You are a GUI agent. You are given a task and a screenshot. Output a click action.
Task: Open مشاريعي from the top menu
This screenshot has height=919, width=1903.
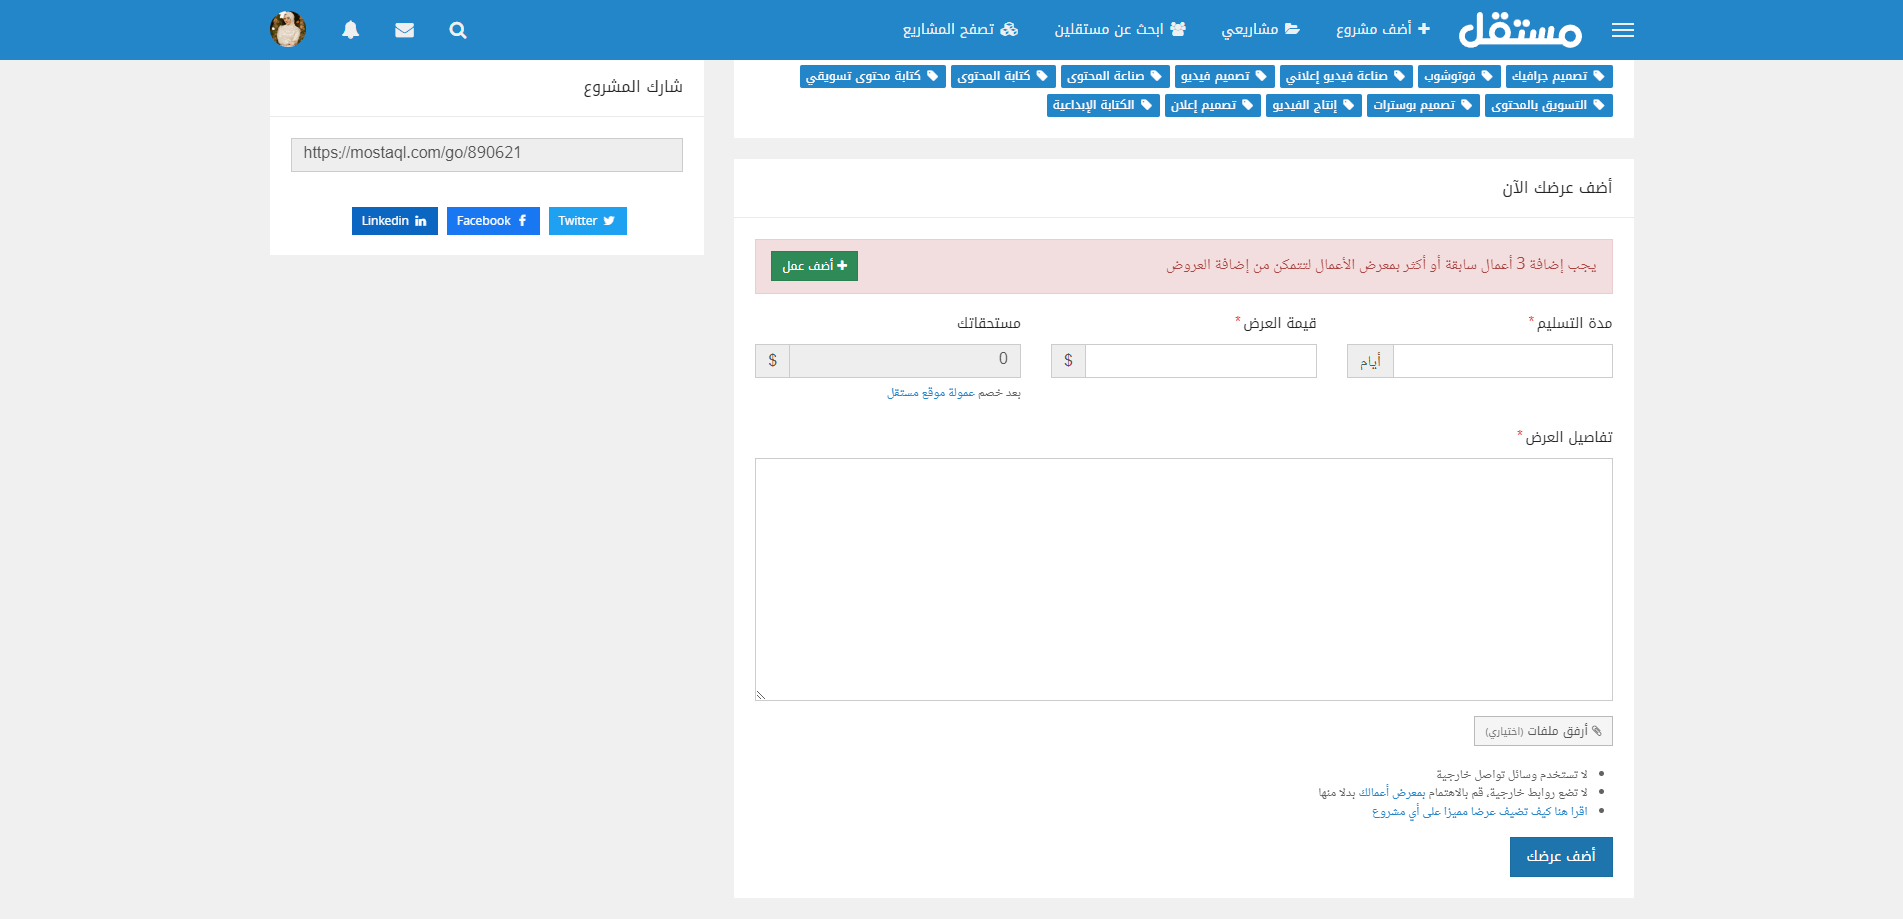click(1260, 29)
